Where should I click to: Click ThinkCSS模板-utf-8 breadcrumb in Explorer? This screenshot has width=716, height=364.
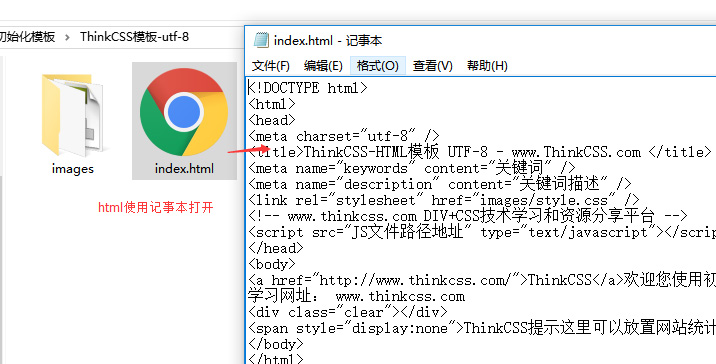coord(134,37)
